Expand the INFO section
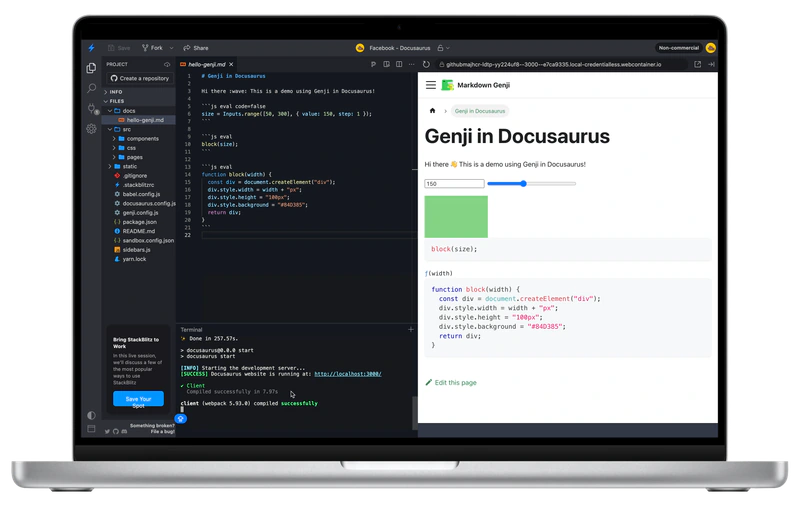 [139, 92]
